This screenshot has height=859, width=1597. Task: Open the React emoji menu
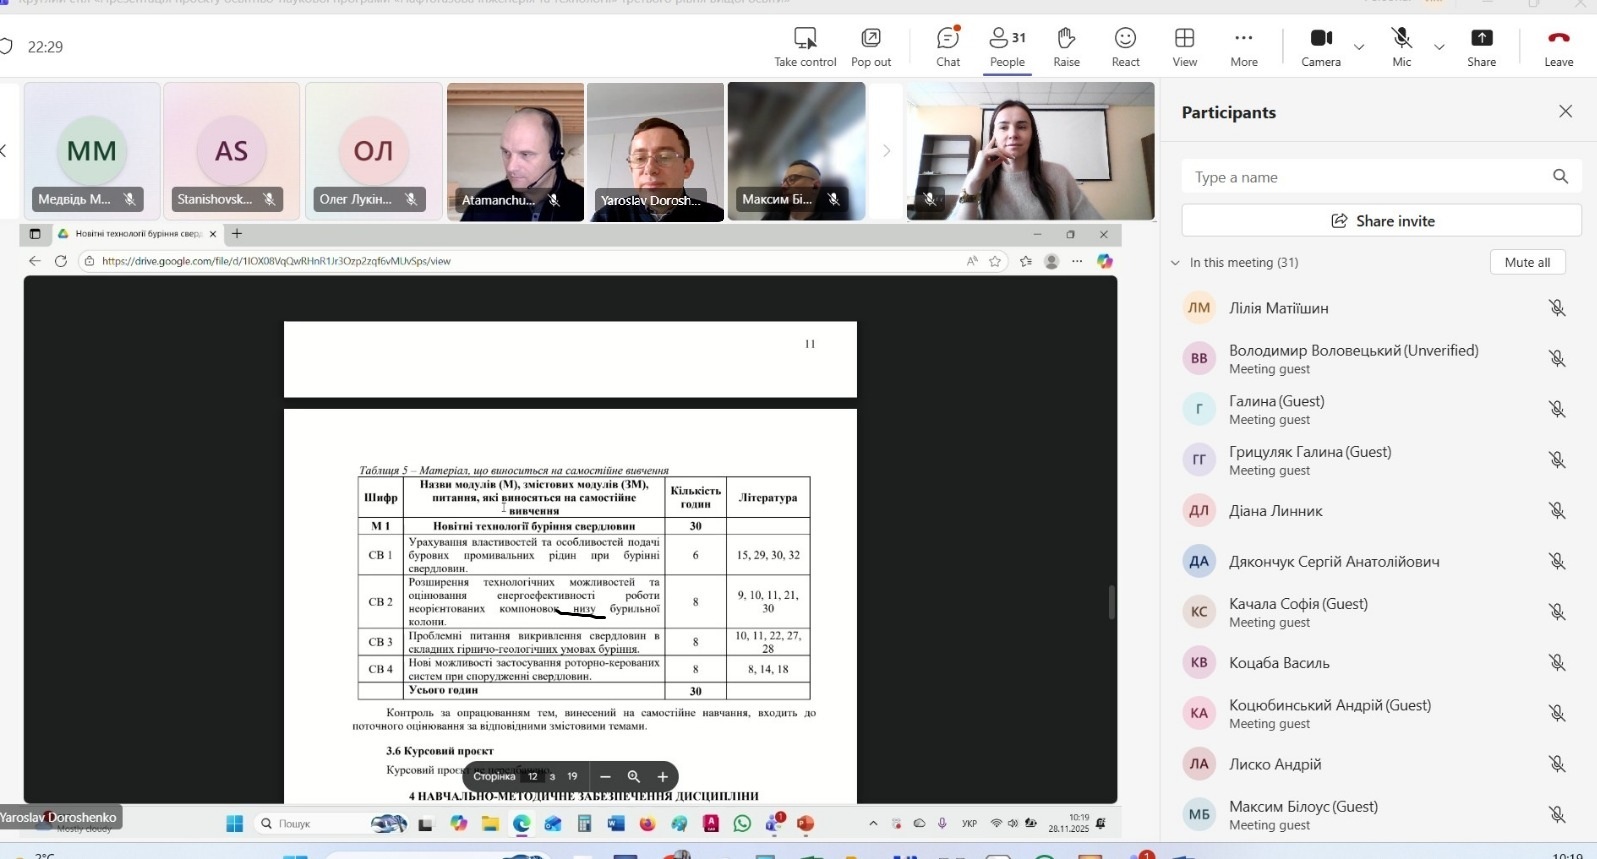[x=1125, y=46]
